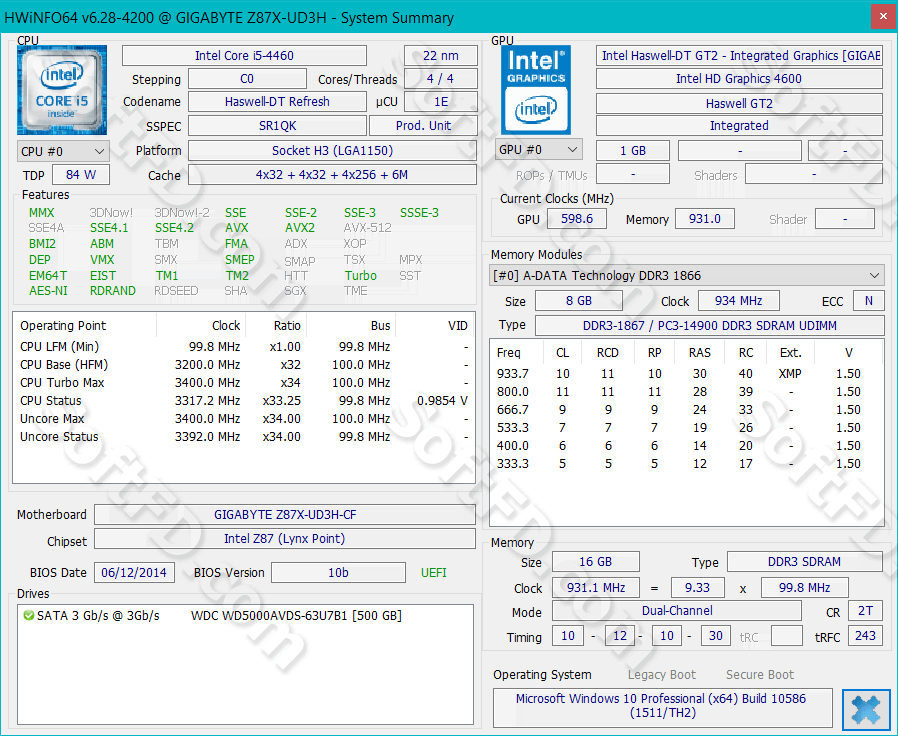Click the total memory size 16 GB field
Screen dimensions: 898x736
[x=596, y=562]
